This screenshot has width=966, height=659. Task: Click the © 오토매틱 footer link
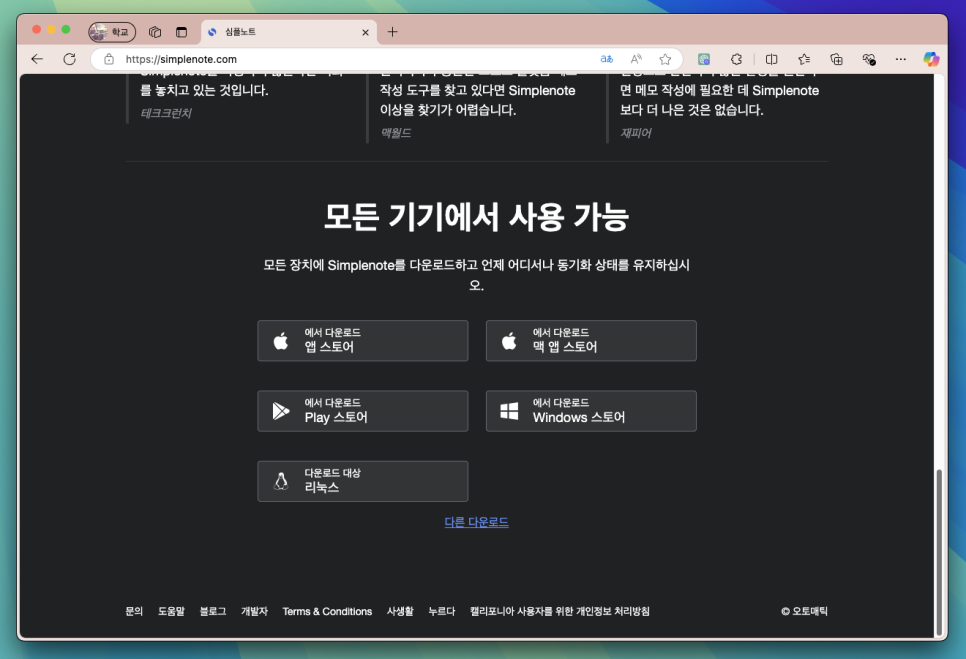pos(805,611)
